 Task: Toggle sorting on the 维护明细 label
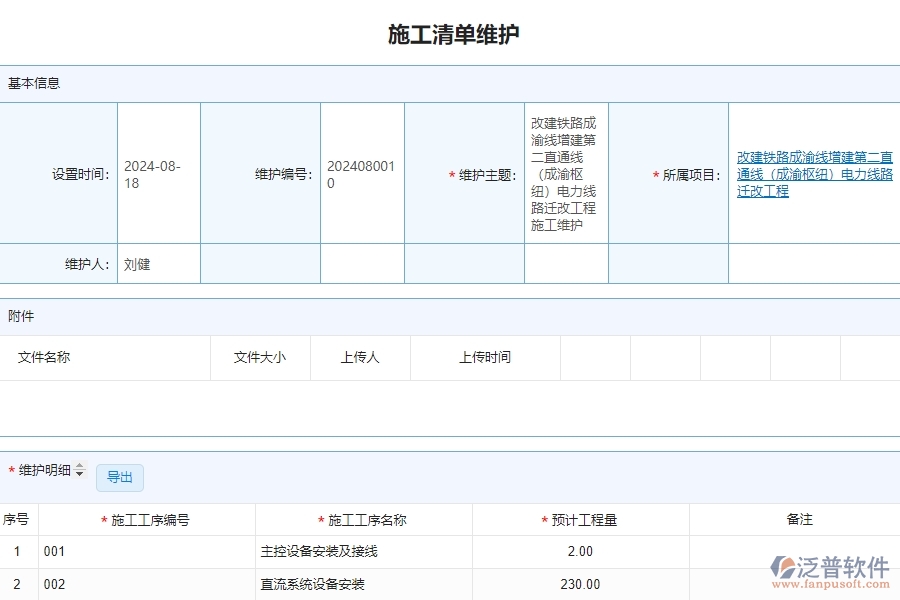[45, 471]
